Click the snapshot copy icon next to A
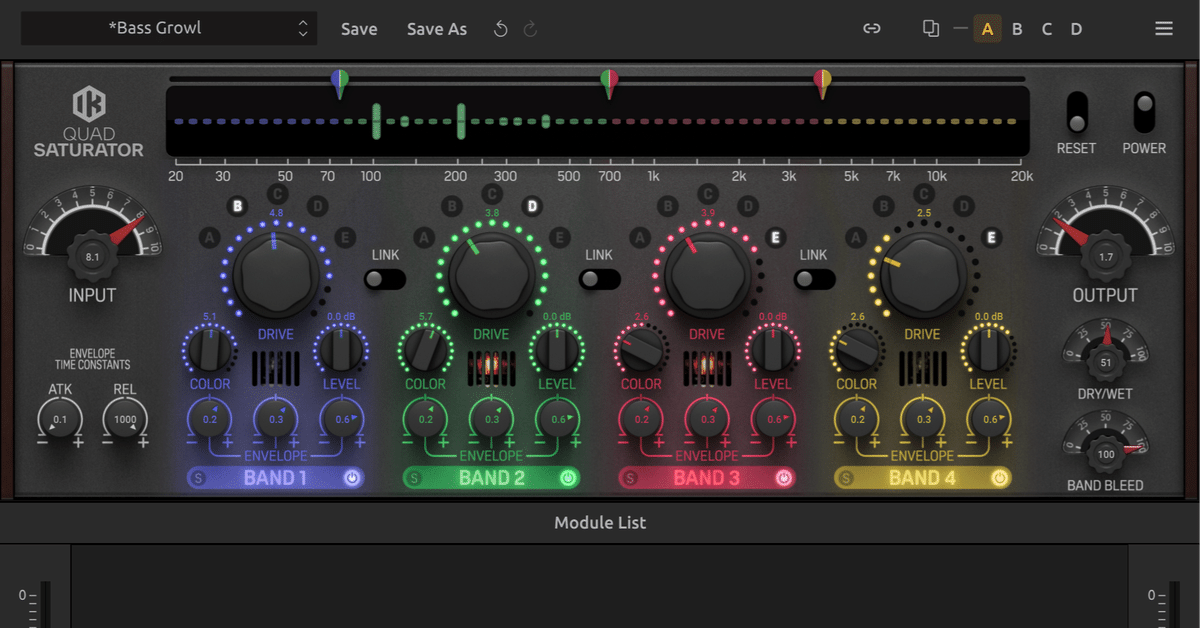Image resolution: width=1200 pixels, height=628 pixels. [930, 29]
